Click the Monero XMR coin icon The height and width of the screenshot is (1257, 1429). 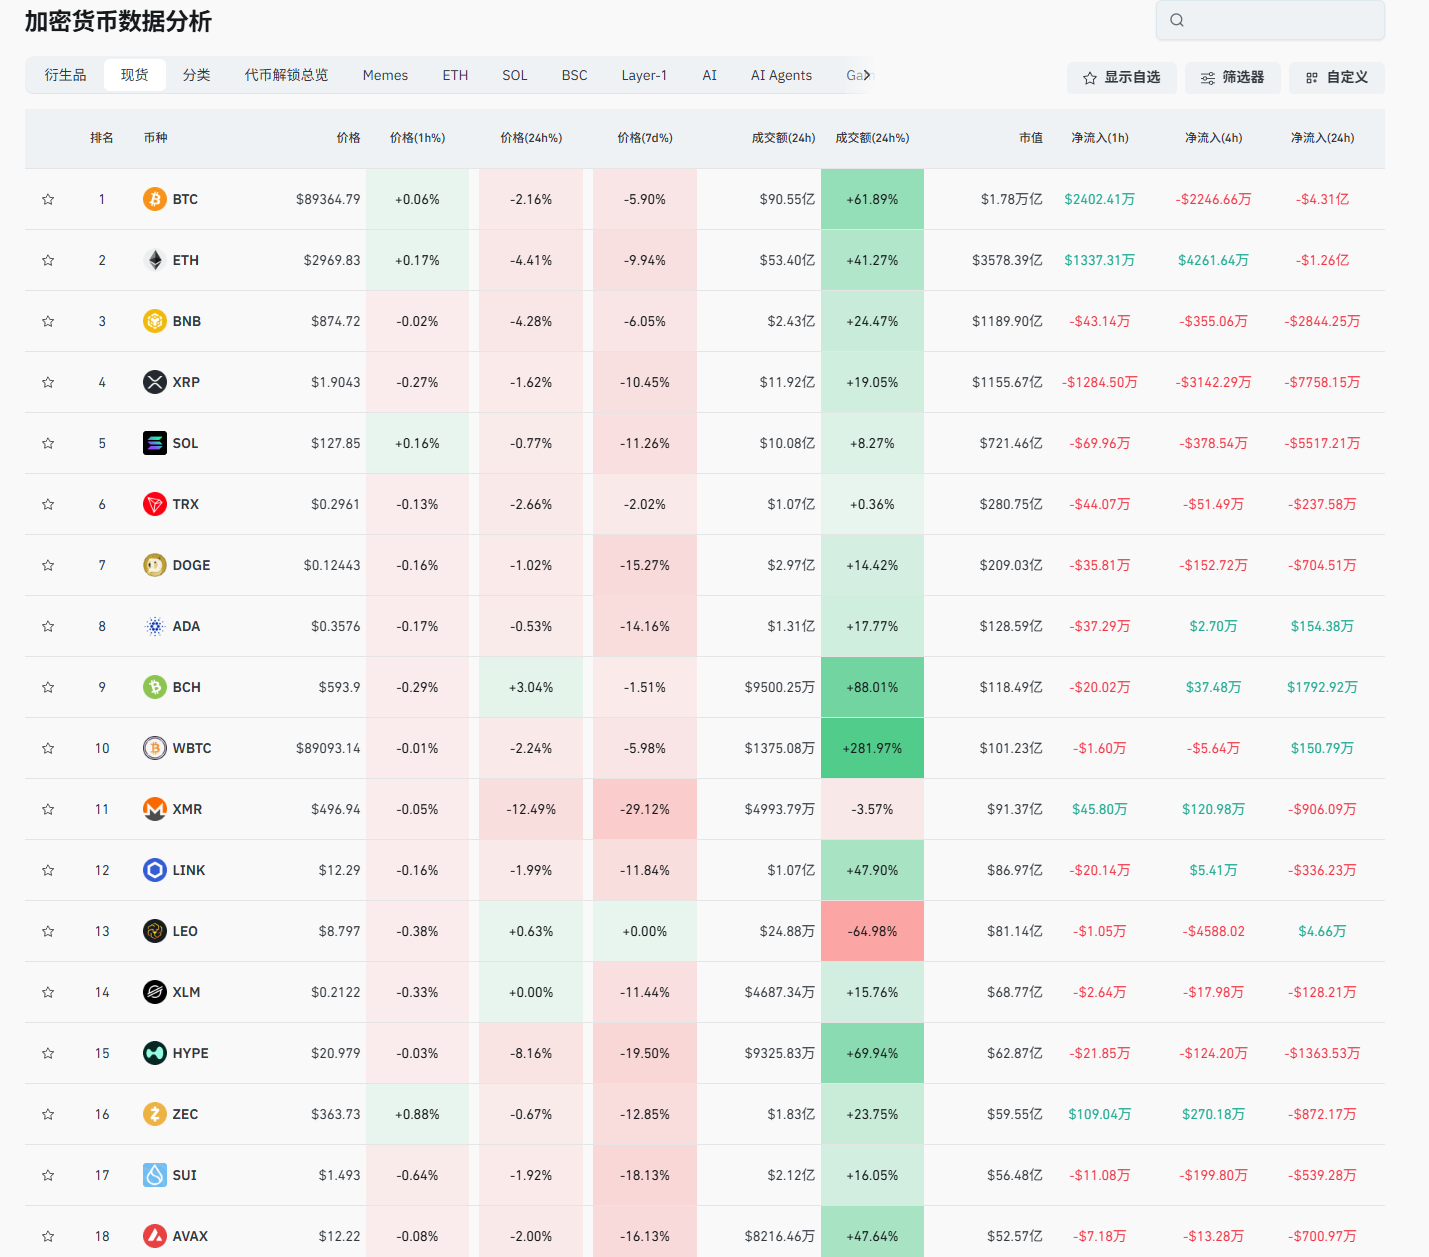(x=154, y=809)
